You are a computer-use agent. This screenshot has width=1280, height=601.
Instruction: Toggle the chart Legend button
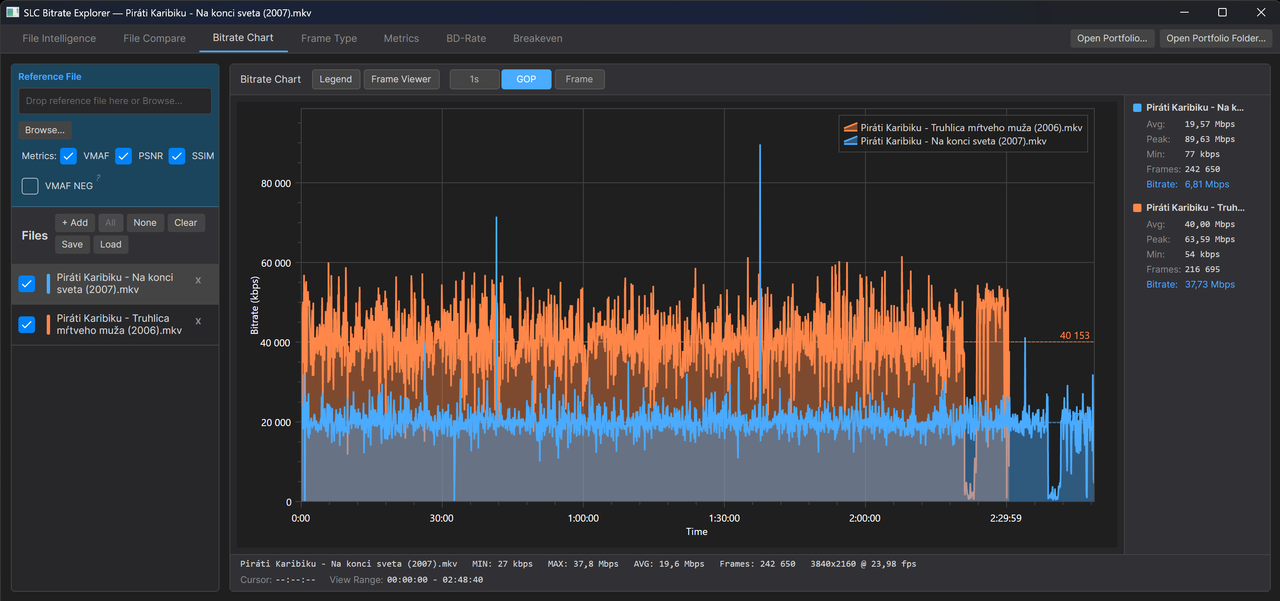coord(336,79)
